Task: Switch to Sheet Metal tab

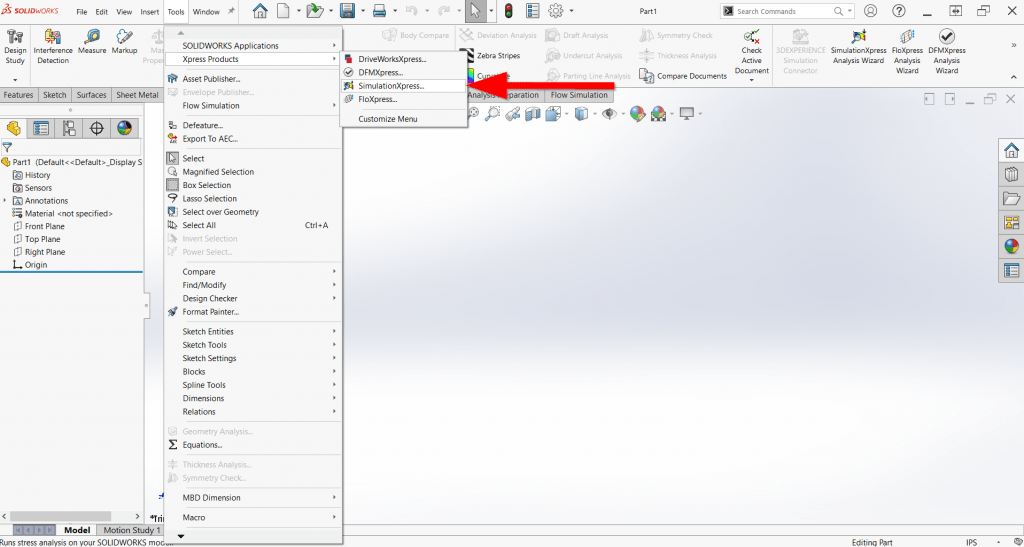Action: pyautogui.click(x=137, y=95)
